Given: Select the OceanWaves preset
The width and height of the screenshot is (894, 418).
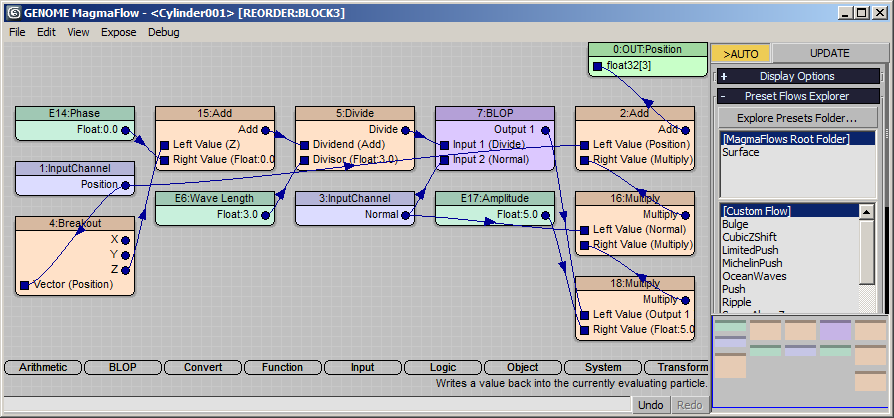Looking at the screenshot, I should tap(754, 277).
